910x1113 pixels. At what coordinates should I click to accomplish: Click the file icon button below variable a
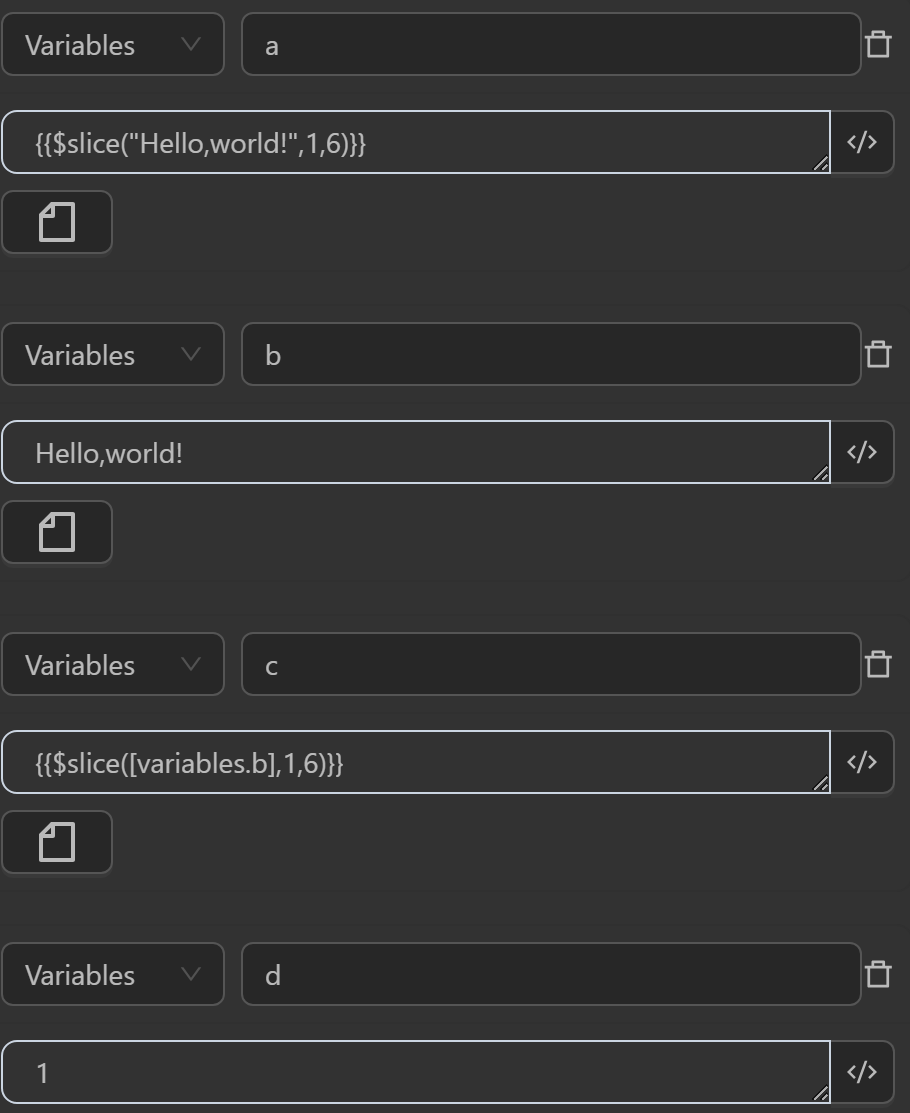point(57,222)
